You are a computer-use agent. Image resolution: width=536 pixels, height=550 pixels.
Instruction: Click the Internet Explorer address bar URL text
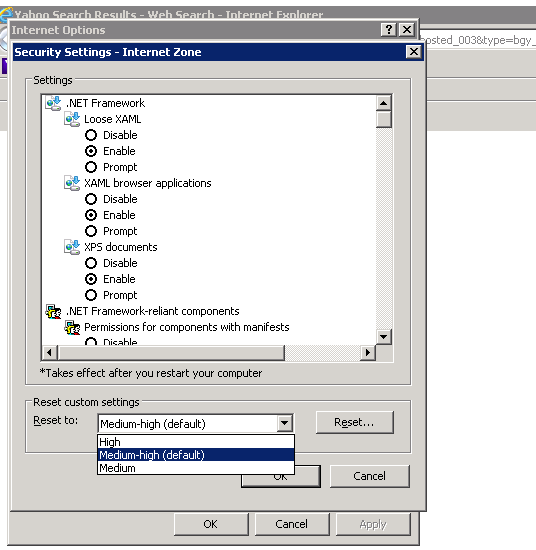tap(479, 40)
